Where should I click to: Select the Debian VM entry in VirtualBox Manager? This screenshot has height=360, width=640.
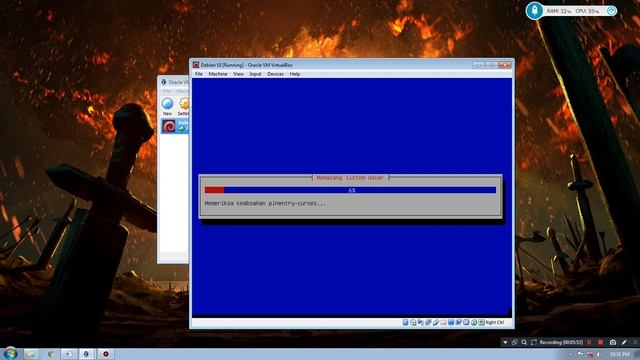click(x=175, y=126)
